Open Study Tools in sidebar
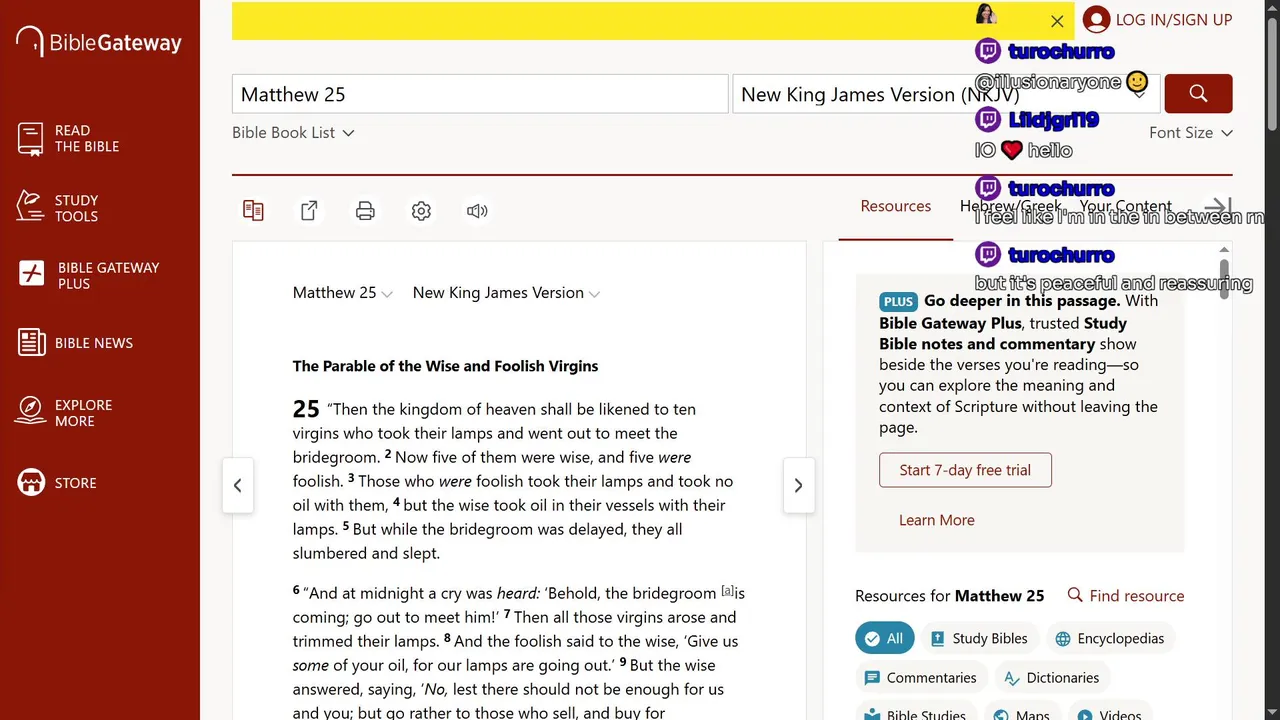The width and height of the screenshot is (1280, 720). tap(58, 208)
